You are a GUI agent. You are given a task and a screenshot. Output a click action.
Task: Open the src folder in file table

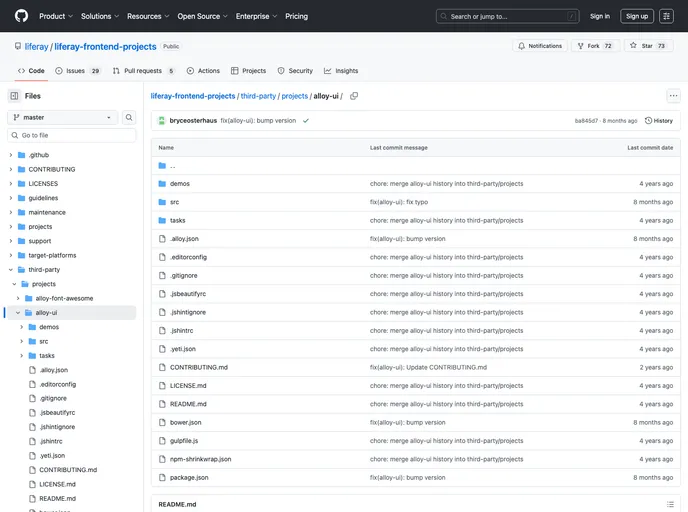point(174,202)
